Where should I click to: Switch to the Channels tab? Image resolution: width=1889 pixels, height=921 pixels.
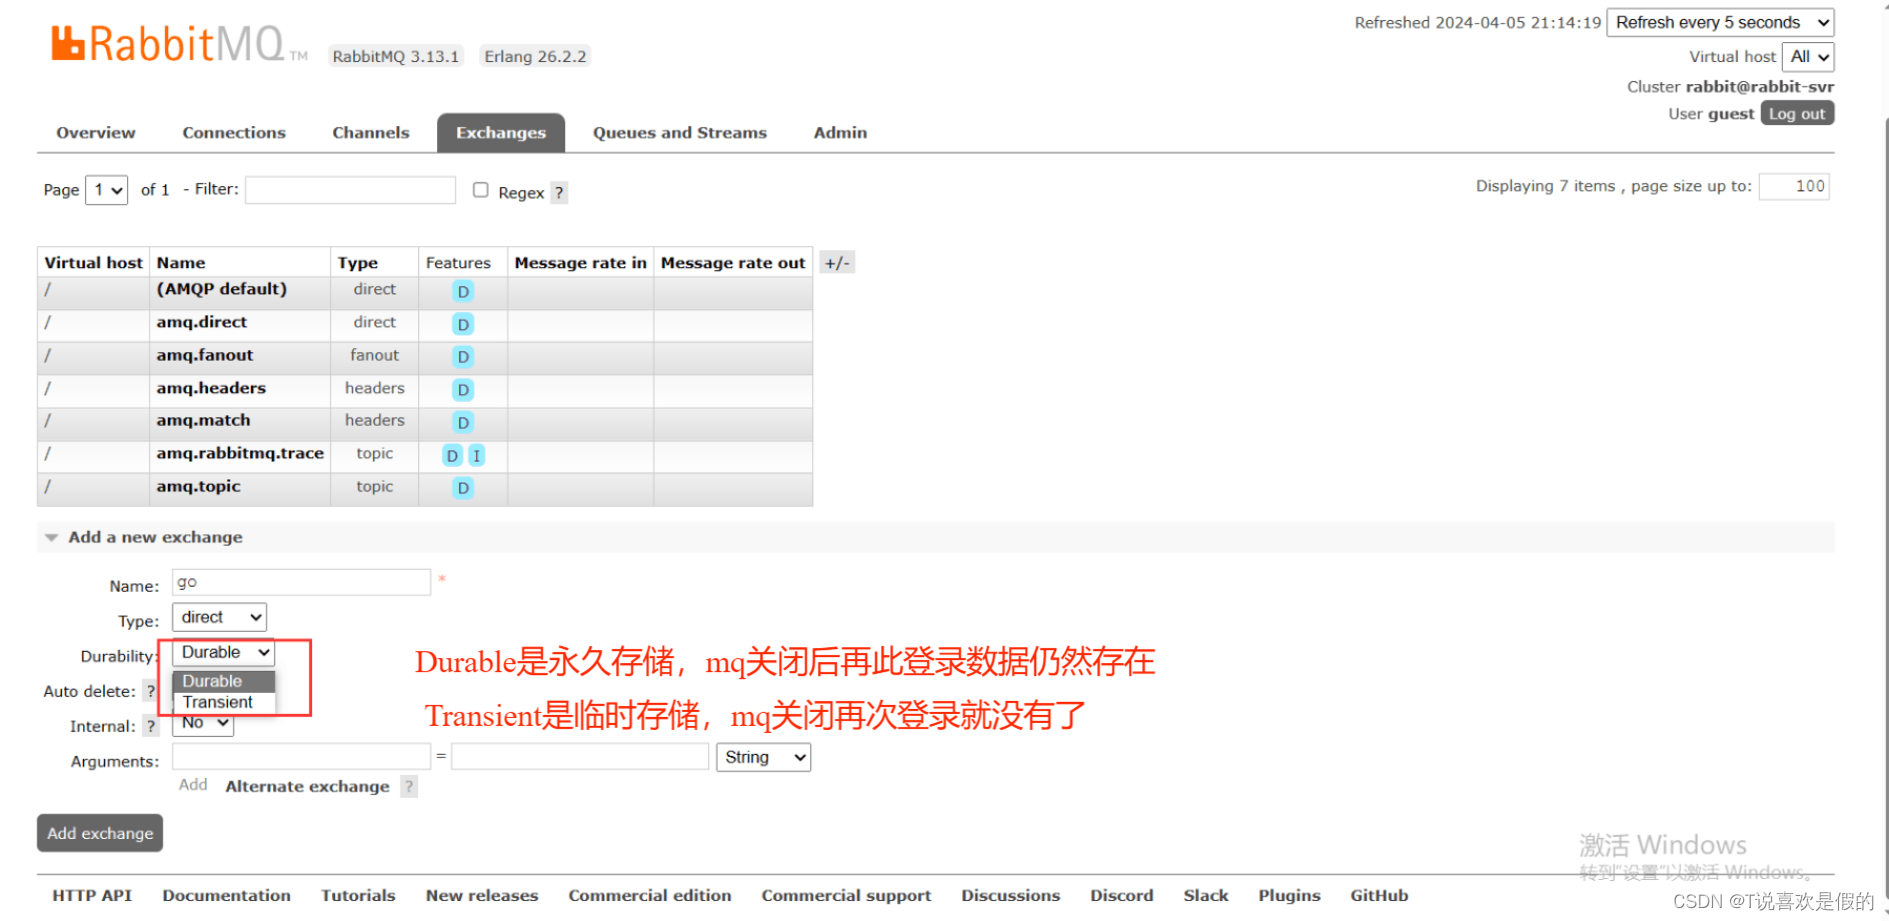coord(371,133)
